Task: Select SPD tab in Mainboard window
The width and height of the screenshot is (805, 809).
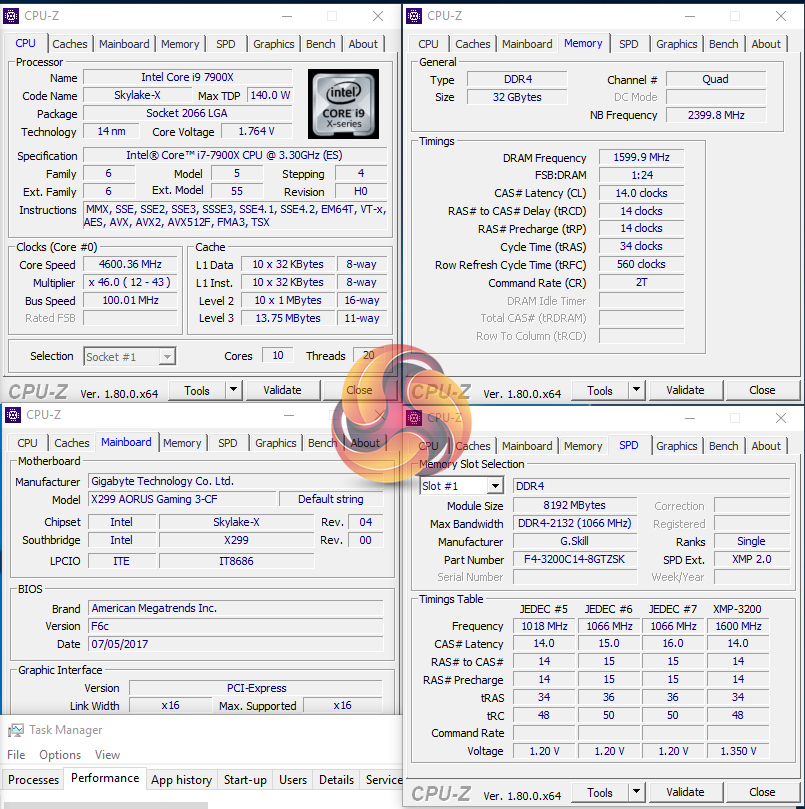Action: pyautogui.click(x=228, y=443)
